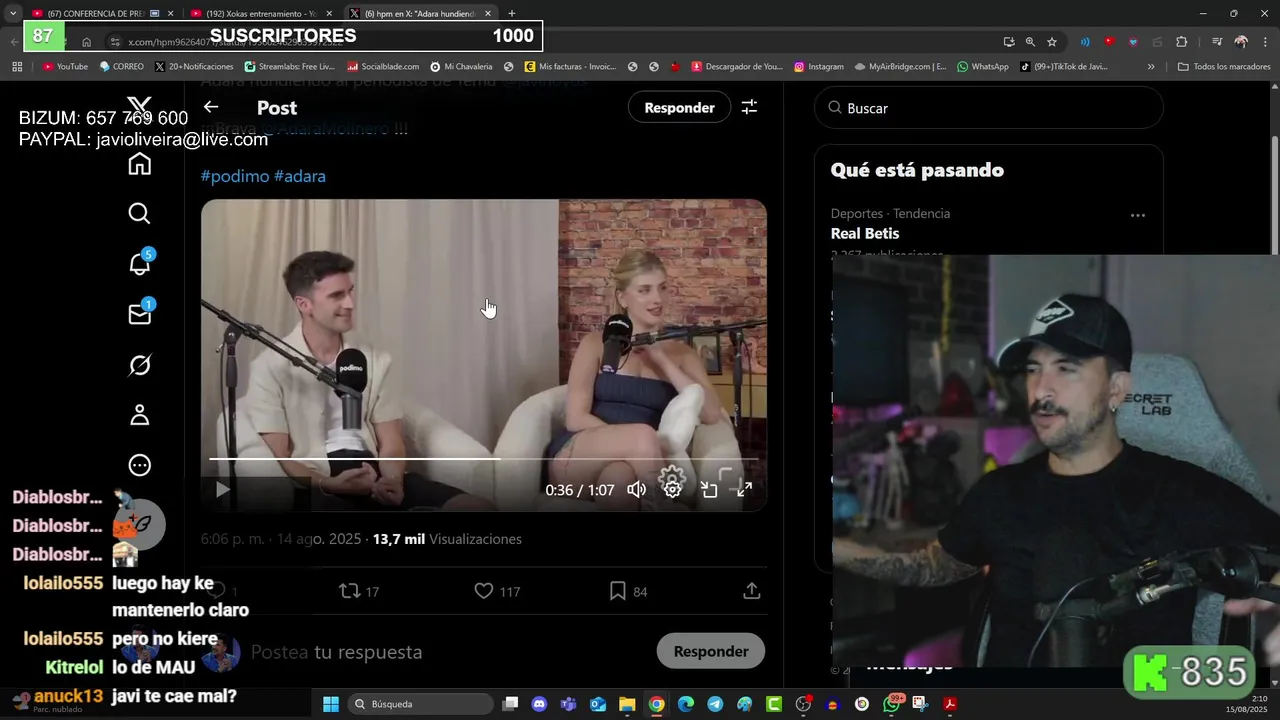This screenshot has width=1280, height=720.
Task: Open Todos los marcadores folder
Action: (1224, 66)
